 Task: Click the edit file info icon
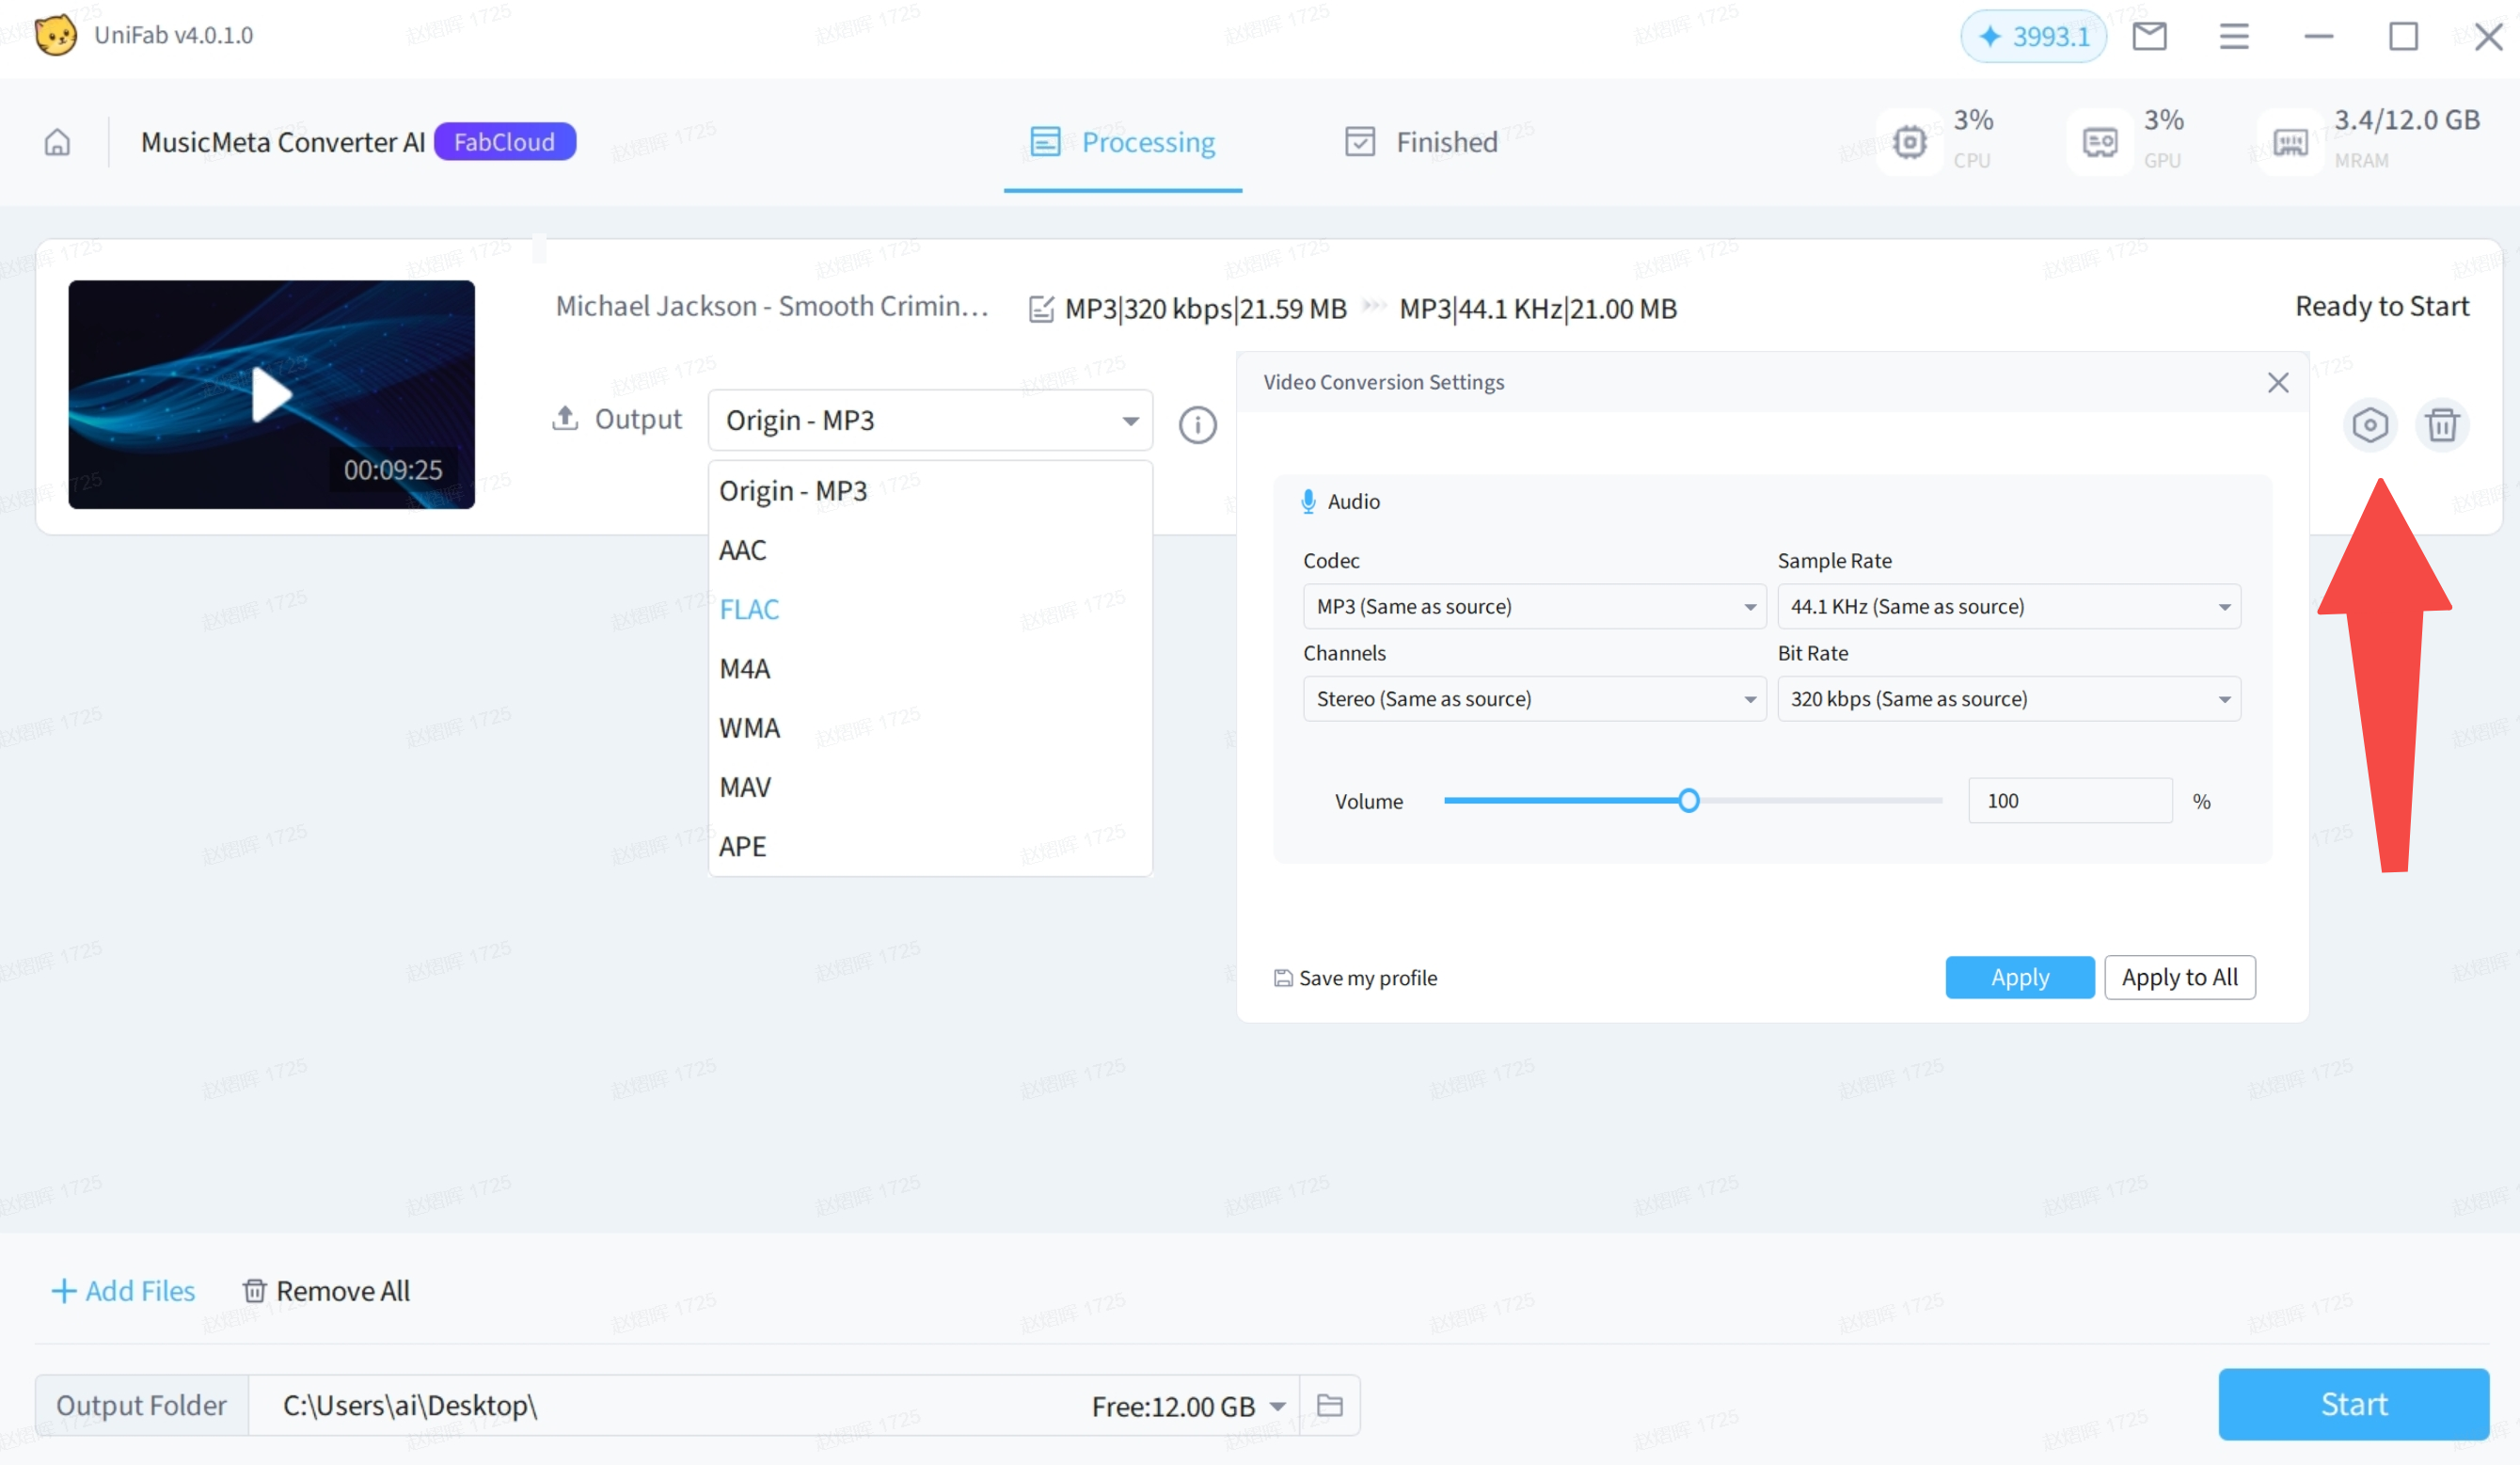pos(1041,309)
